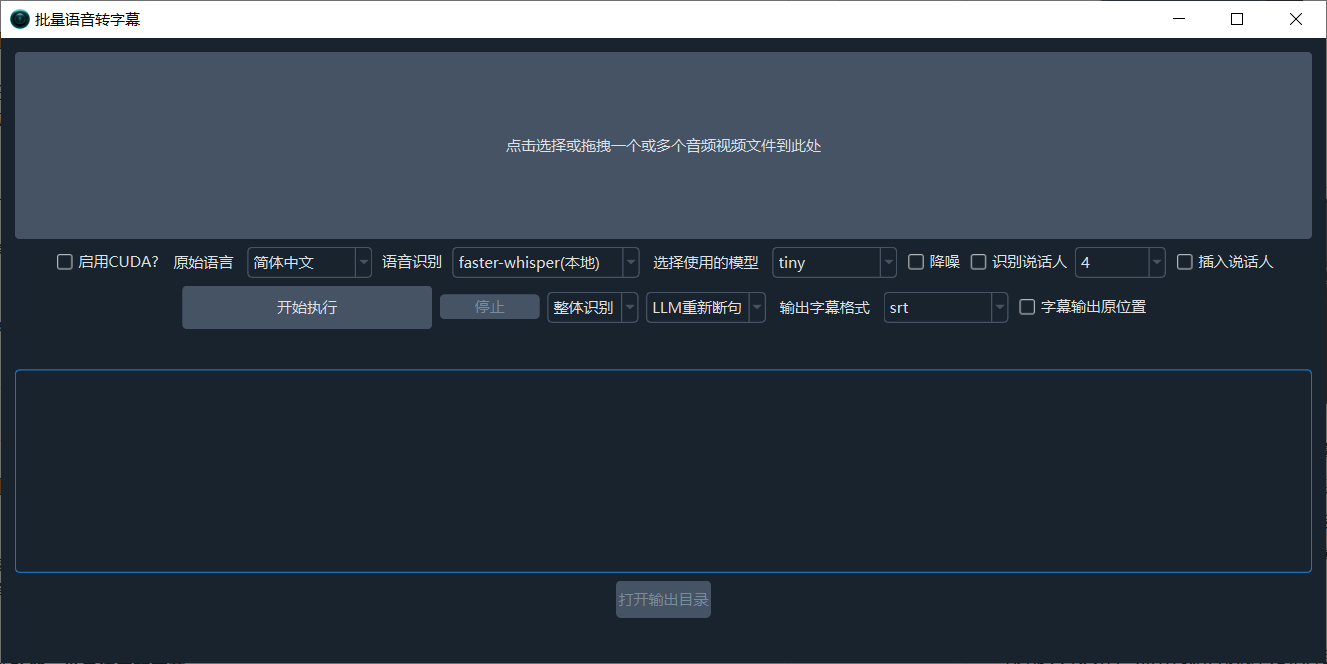Expand the speaker count dropdown showing 4
This screenshot has width=1327, height=664.
click(1120, 262)
